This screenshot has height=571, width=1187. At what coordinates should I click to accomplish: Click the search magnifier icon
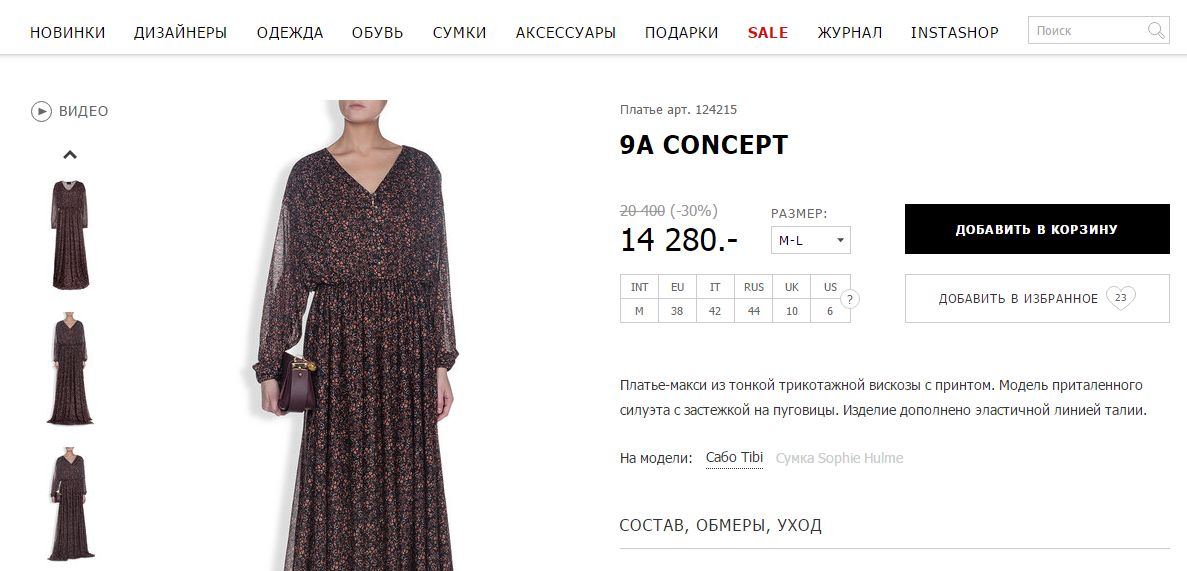[x=1156, y=31]
